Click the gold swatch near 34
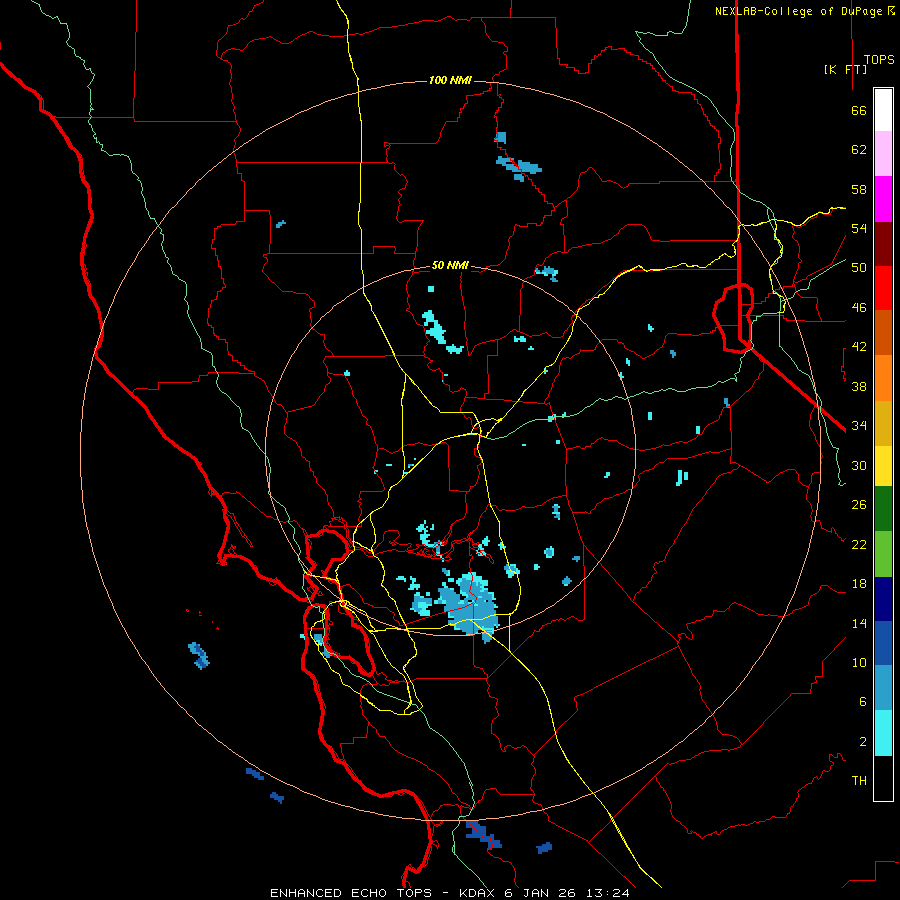Image resolution: width=900 pixels, height=900 pixels. (883, 424)
